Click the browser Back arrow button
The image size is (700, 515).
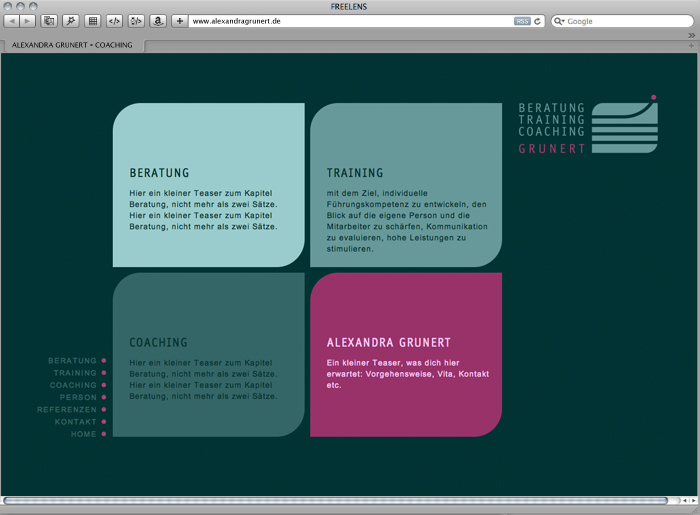coord(12,21)
